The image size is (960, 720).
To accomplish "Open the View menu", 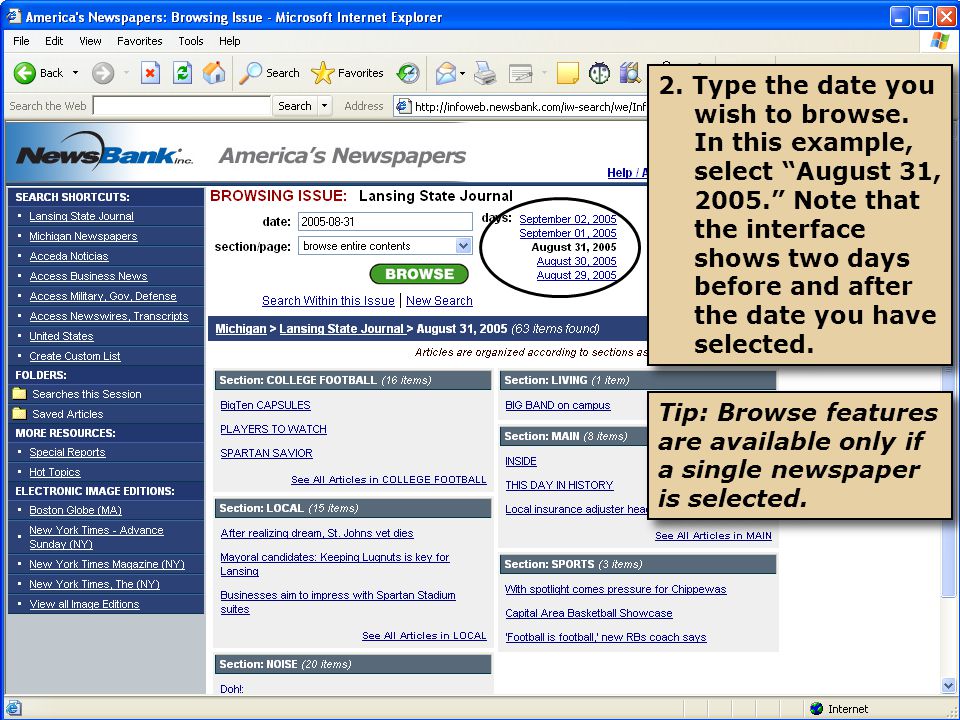I will click(x=90, y=41).
